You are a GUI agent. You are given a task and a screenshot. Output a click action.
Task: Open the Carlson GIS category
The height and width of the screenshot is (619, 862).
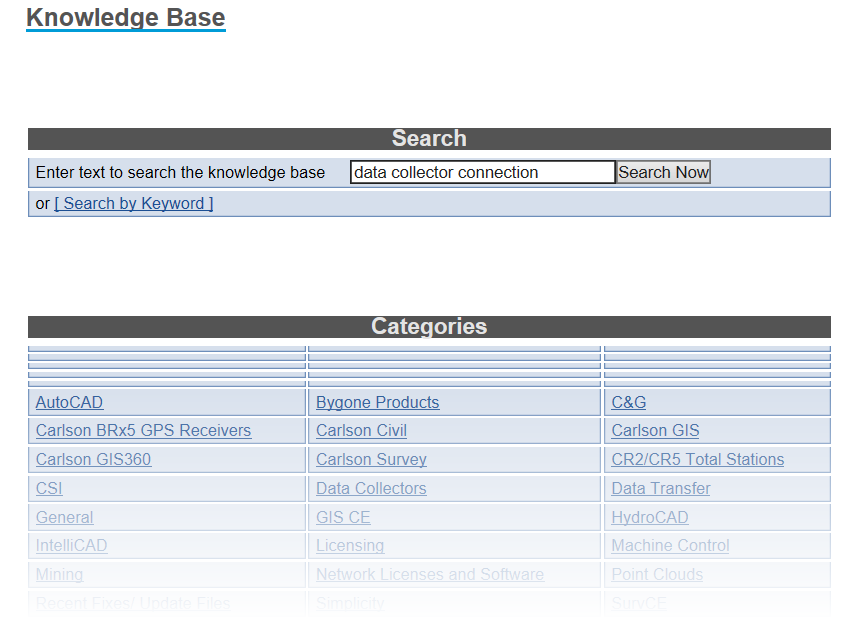[x=655, y=430]
